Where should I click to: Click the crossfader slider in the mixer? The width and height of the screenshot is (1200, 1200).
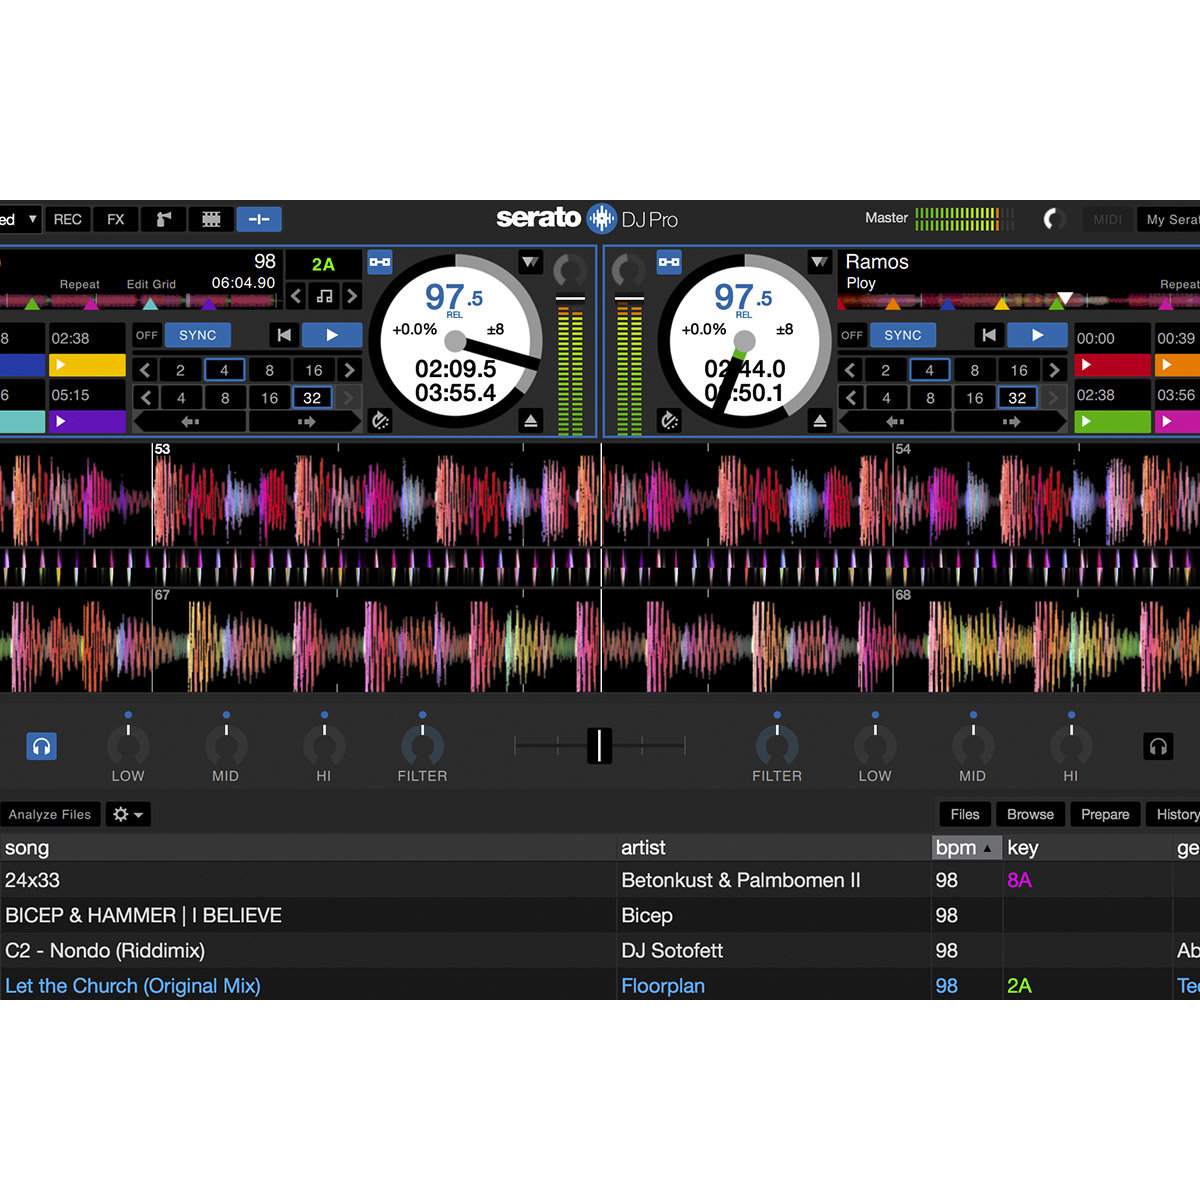coord(600,746)
